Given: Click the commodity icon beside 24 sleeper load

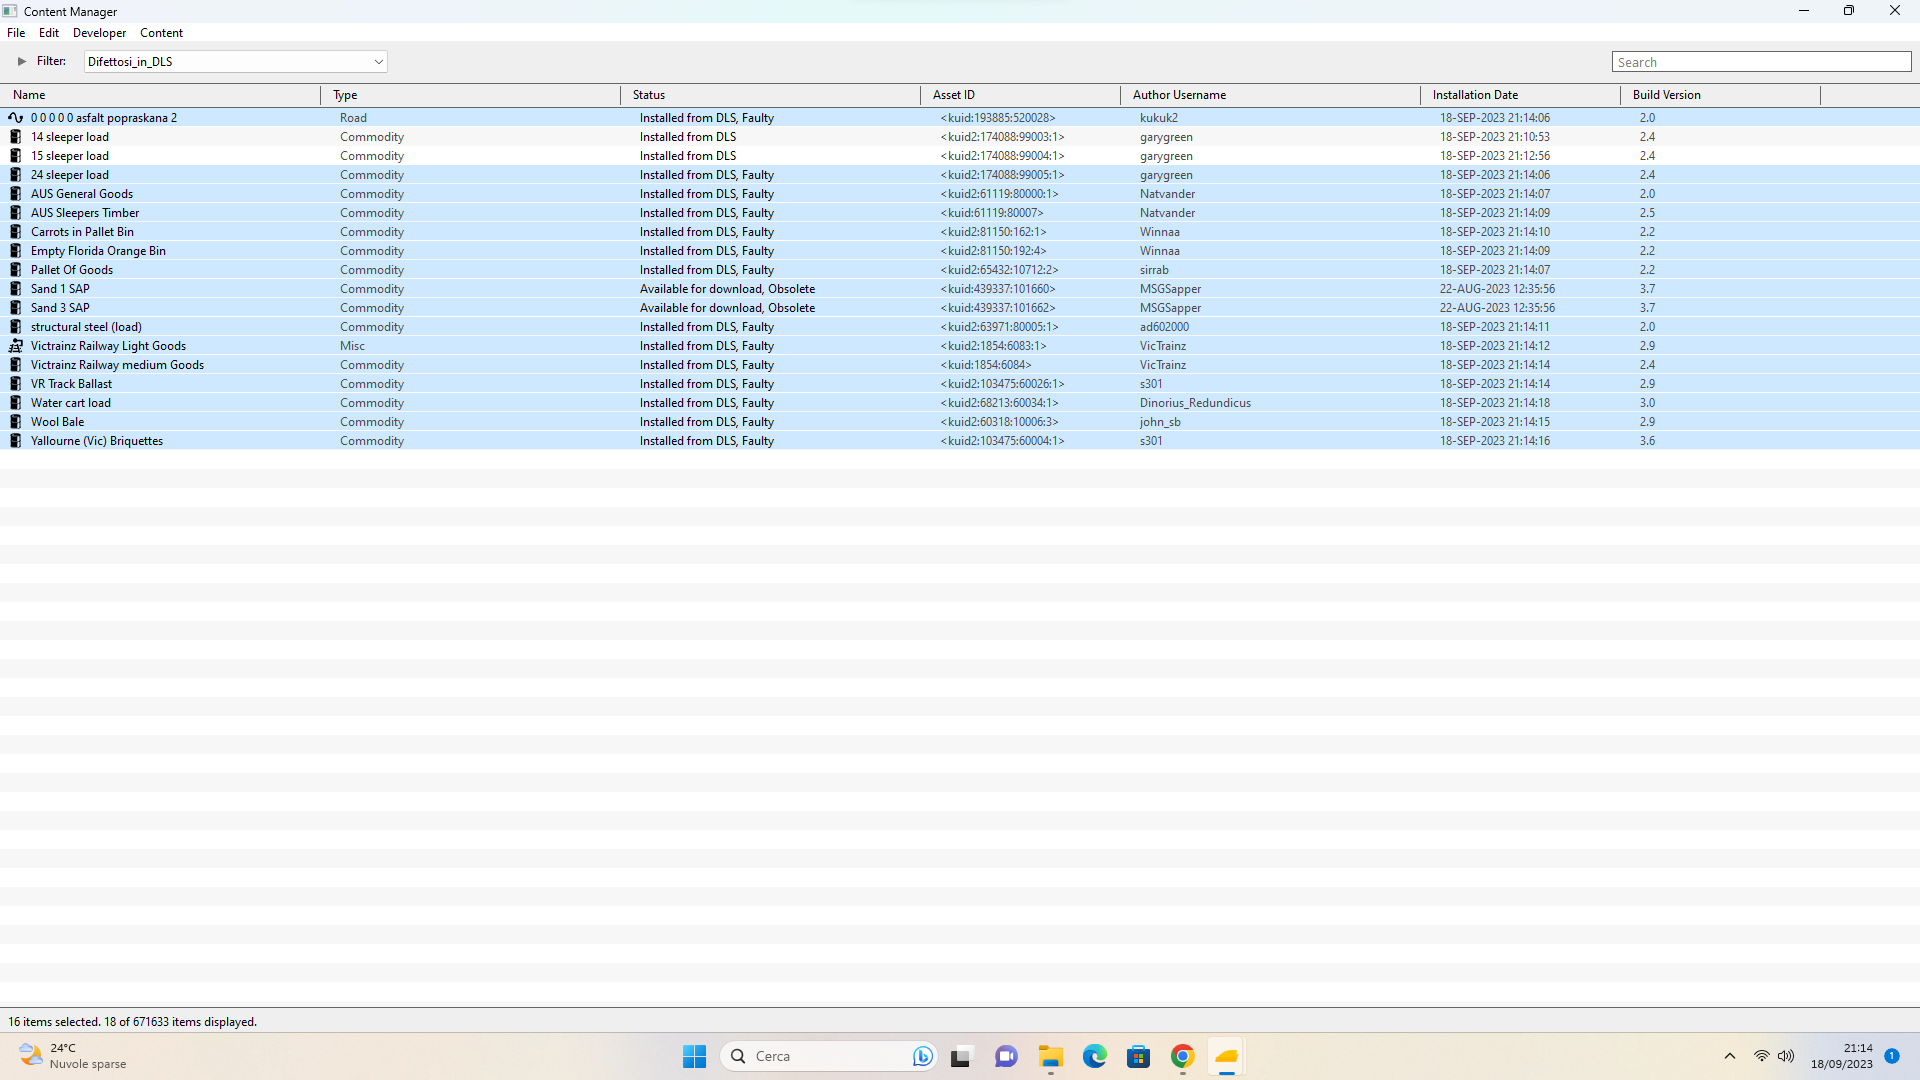Looking at the screenshot, I should pos(15,175).
